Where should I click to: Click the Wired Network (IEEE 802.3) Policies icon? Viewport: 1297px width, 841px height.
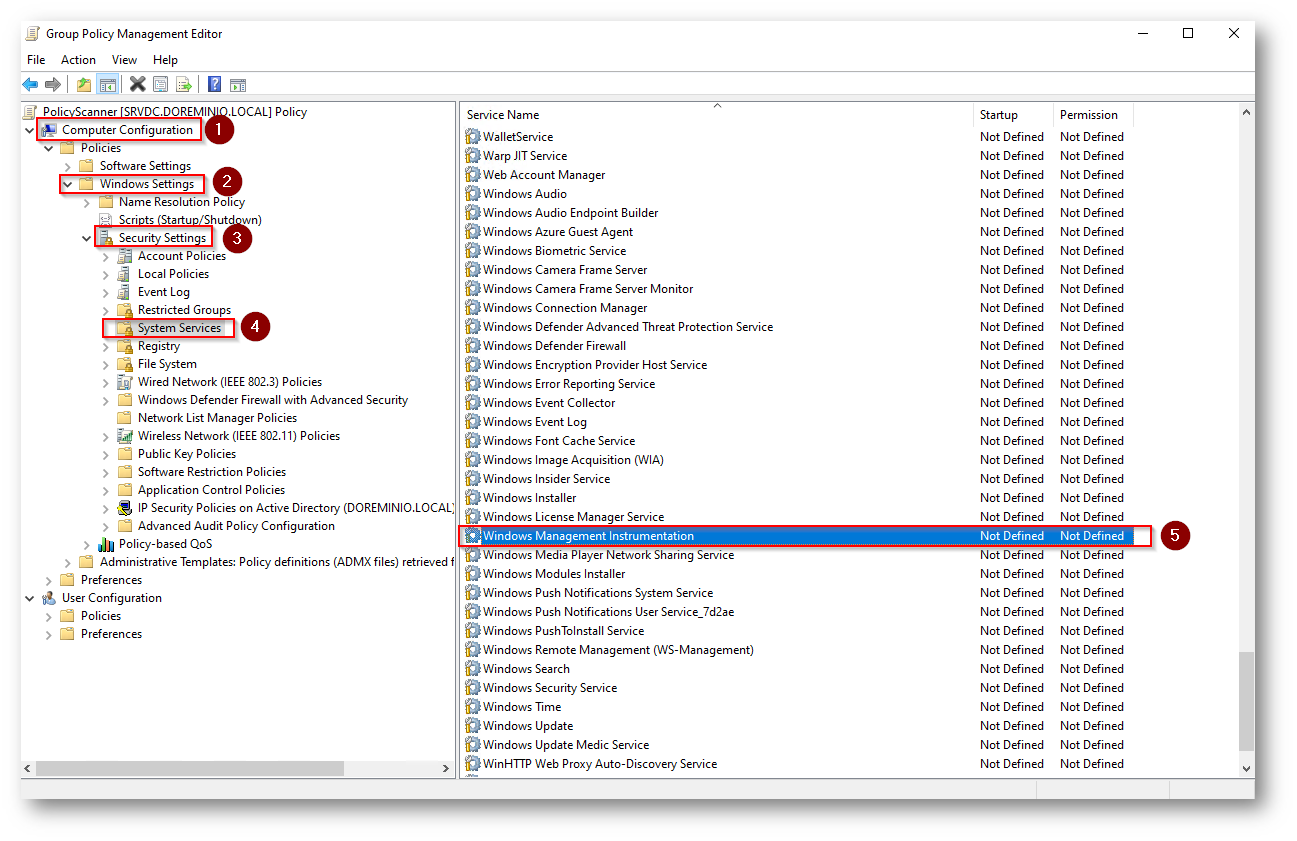[125, 382]
